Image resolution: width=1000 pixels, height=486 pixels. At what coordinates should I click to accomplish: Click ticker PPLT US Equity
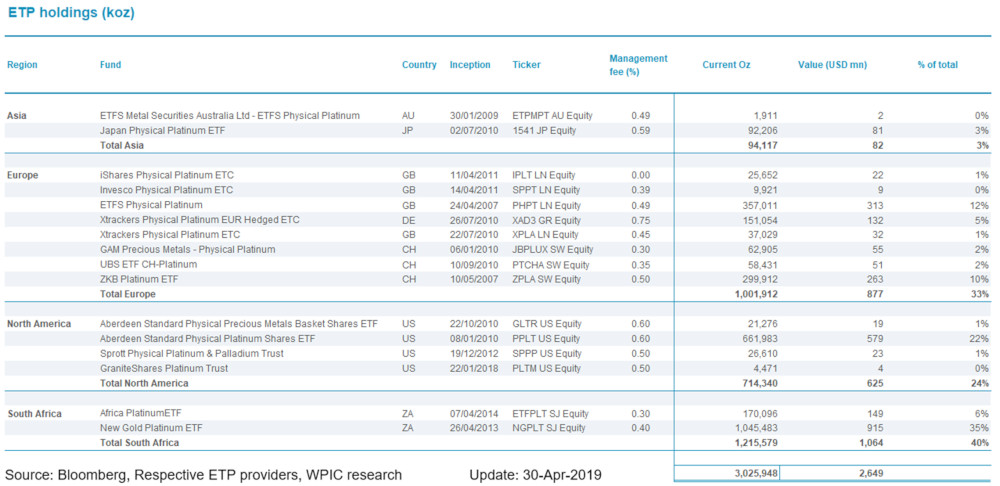[x=547, y=339]
